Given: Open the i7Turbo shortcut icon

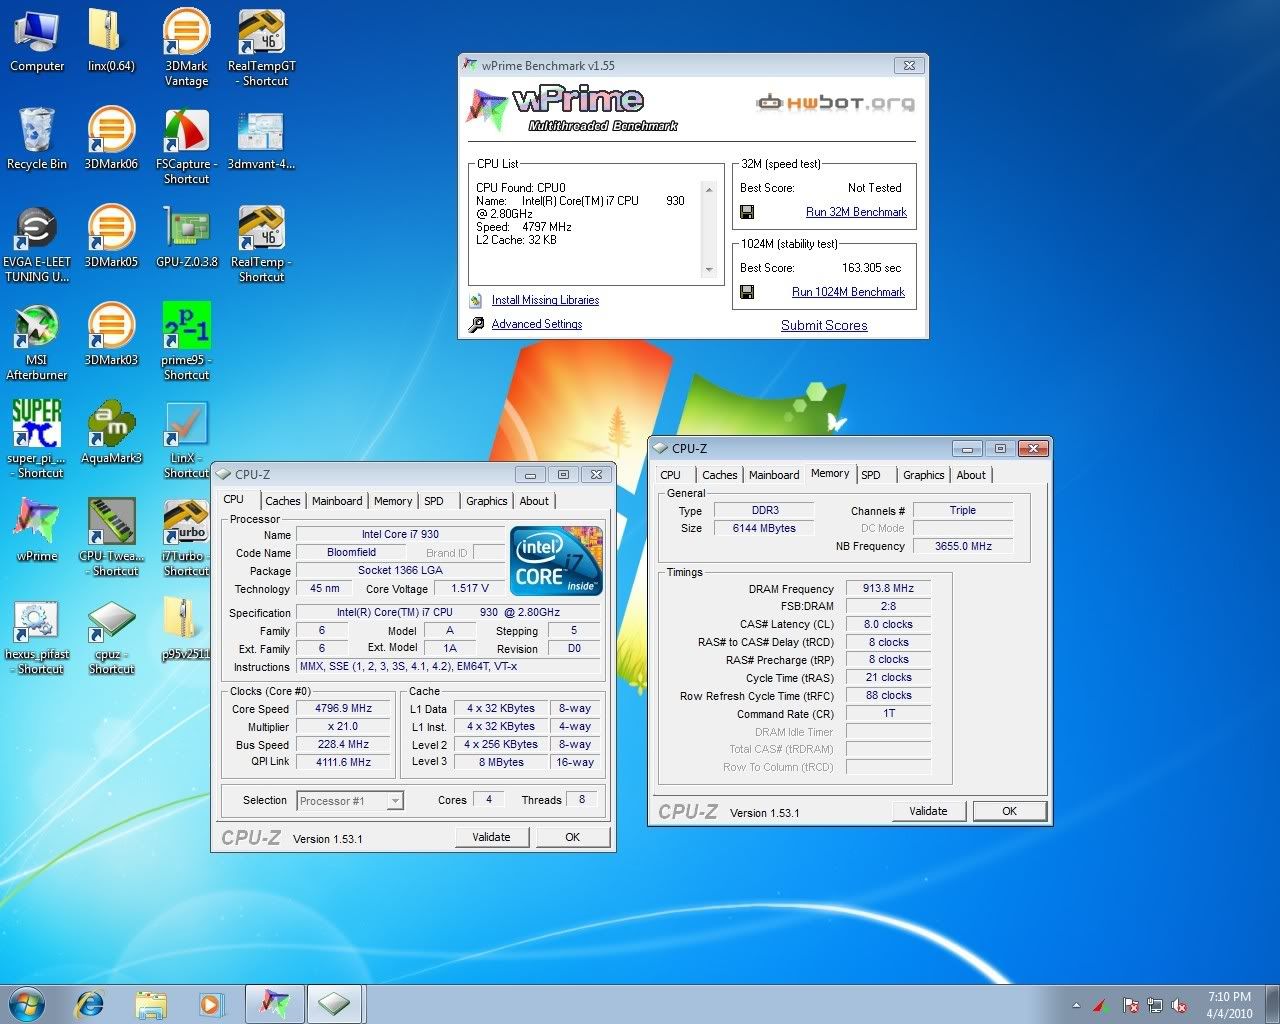Looking at the screenshot, I should (186, 538).
